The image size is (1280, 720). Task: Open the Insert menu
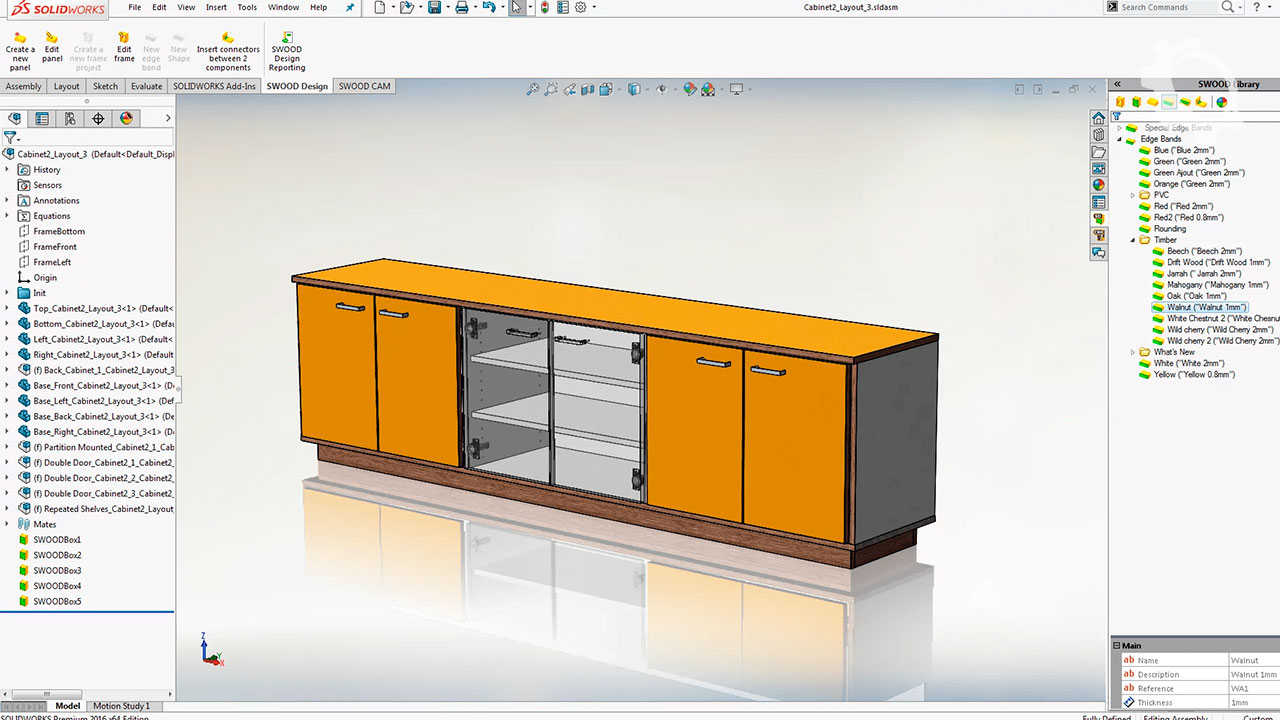coord(216,7)
